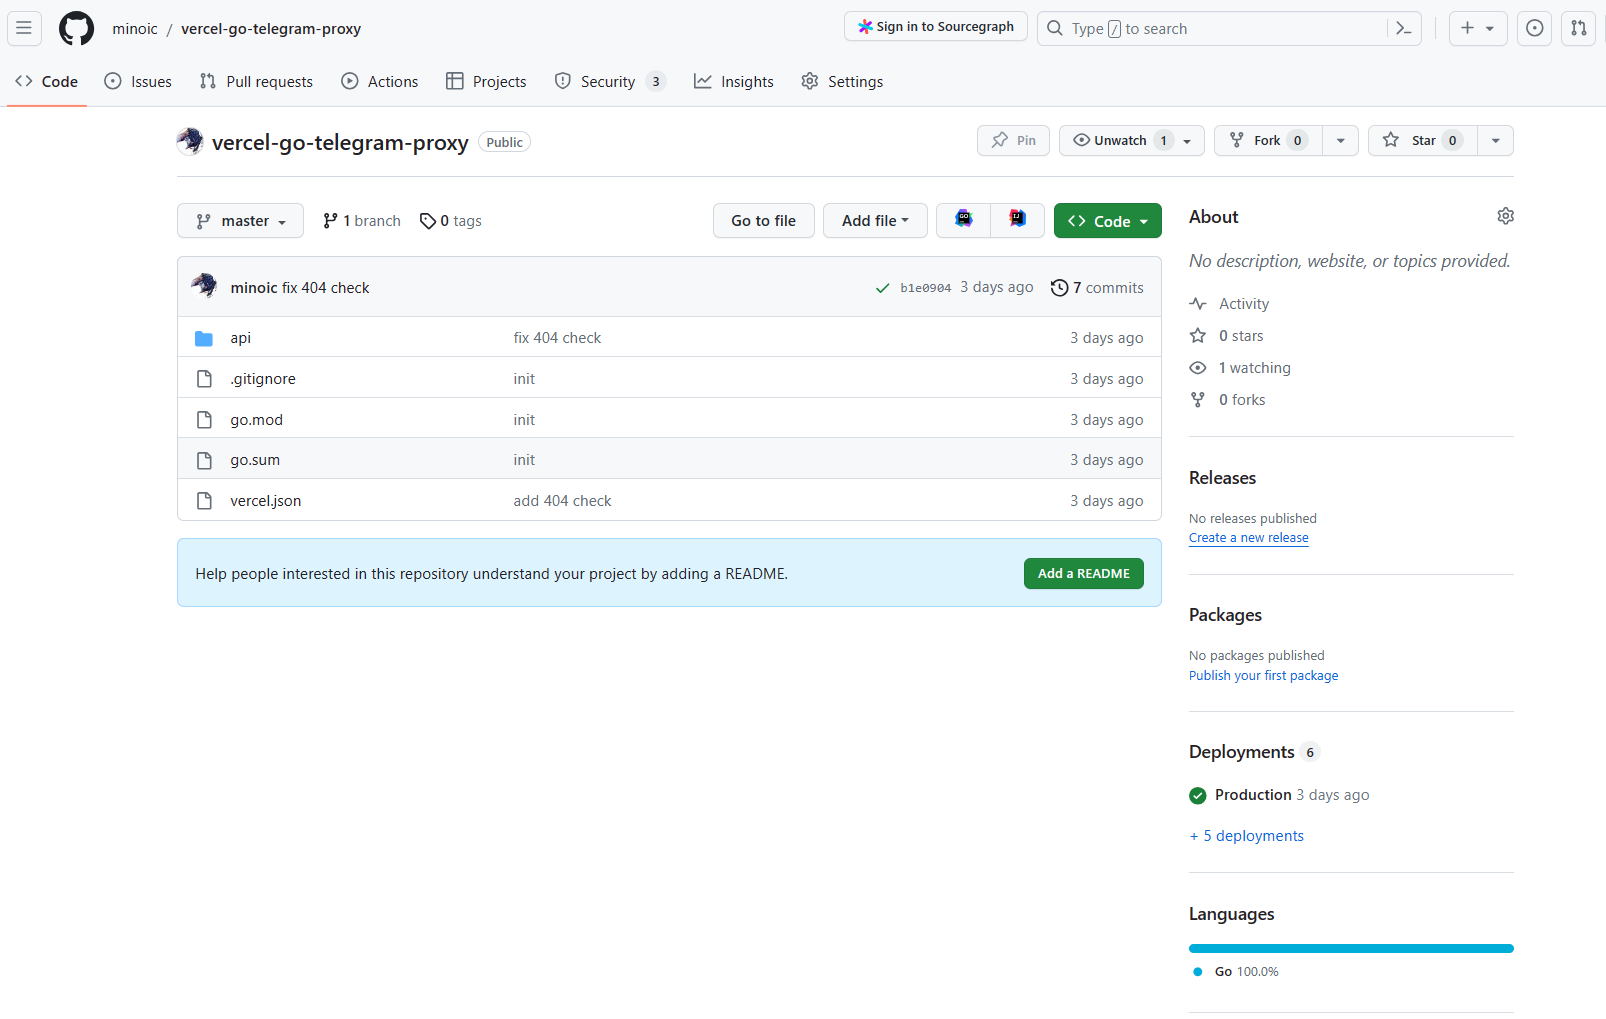Click the Production deployment success icon
The image size is (1606, 1019).
[x=1198, y=796]
